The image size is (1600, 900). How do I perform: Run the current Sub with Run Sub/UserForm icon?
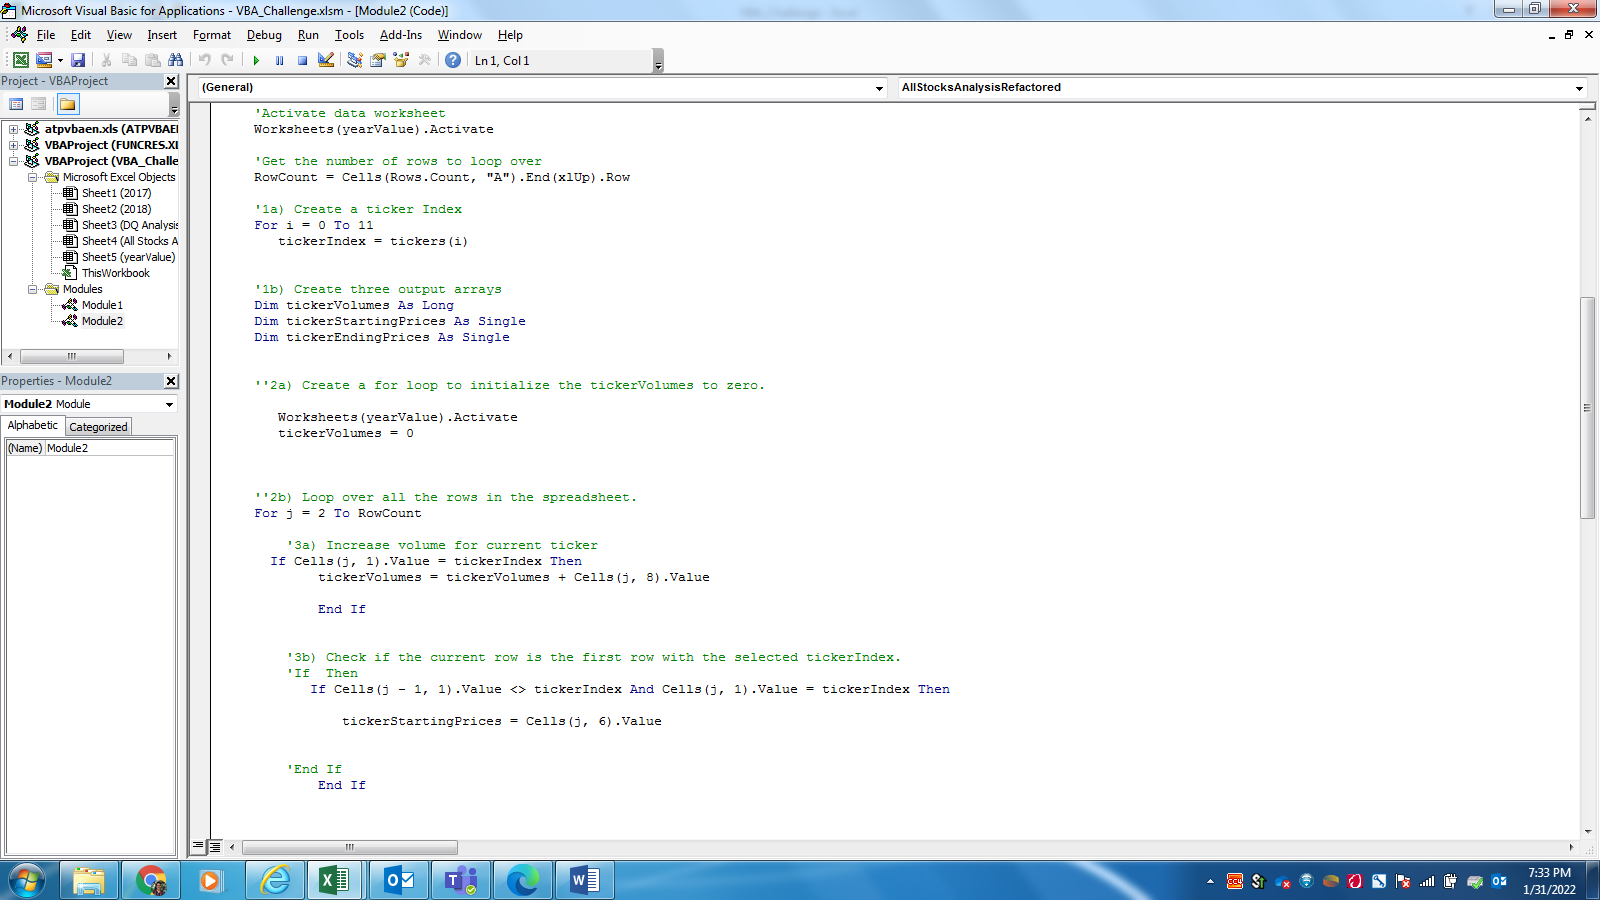click(x=257, y=59)
